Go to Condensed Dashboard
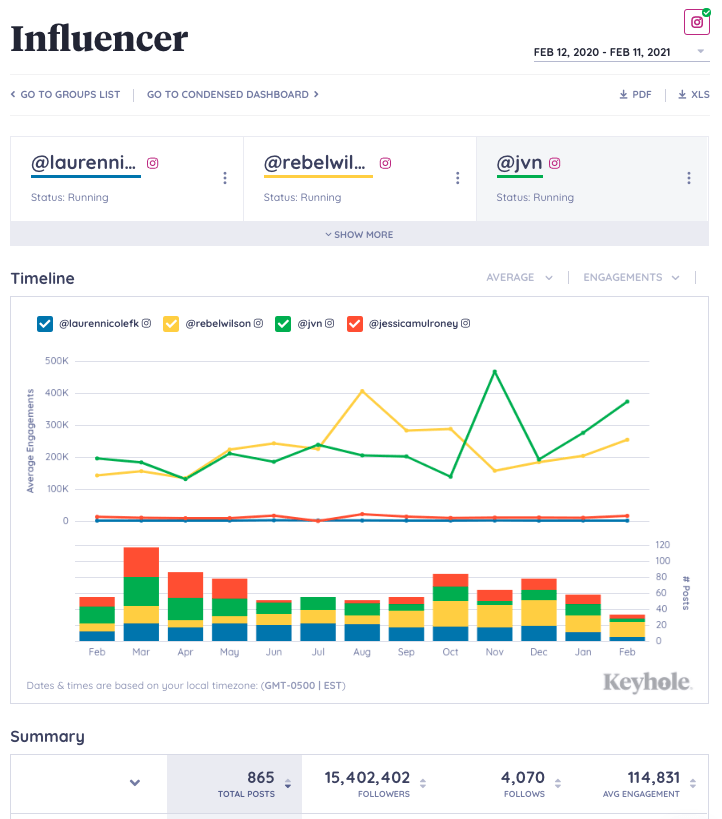Screen dimensions: 722x819 coord(232,95)
